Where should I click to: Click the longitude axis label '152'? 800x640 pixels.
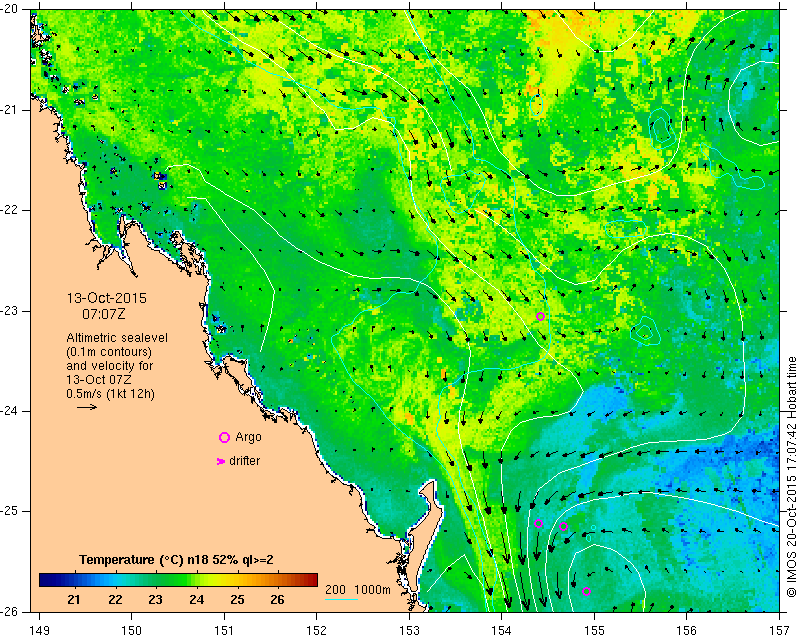pyautogui.click(x=317, y=631)
